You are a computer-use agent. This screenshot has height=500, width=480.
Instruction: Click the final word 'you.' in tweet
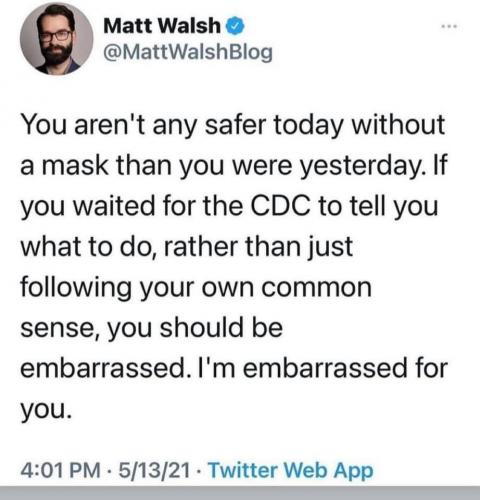coord(46,410)
